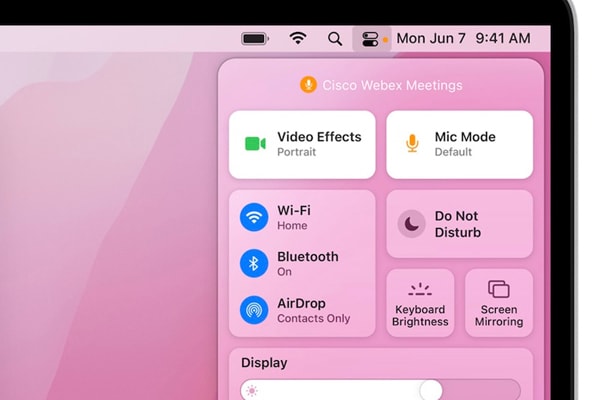Select Cisco Webex Meetings label

[x=392, y=85]
